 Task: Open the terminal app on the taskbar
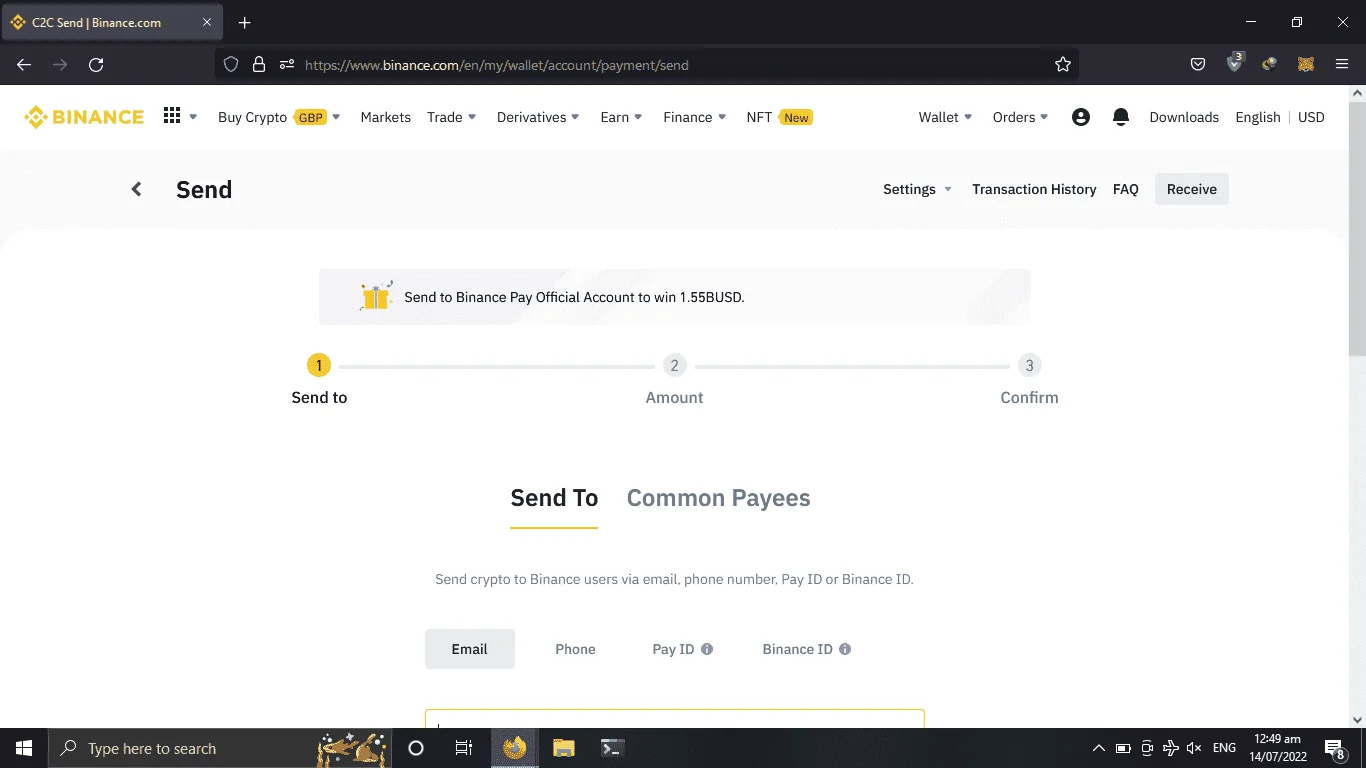point(613,748)
